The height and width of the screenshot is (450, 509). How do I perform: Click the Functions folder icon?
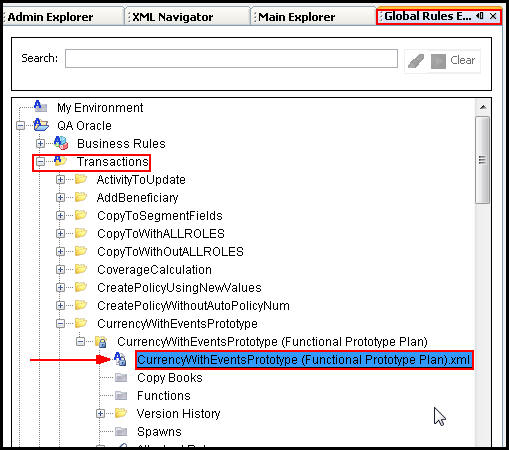pos(121,396)
